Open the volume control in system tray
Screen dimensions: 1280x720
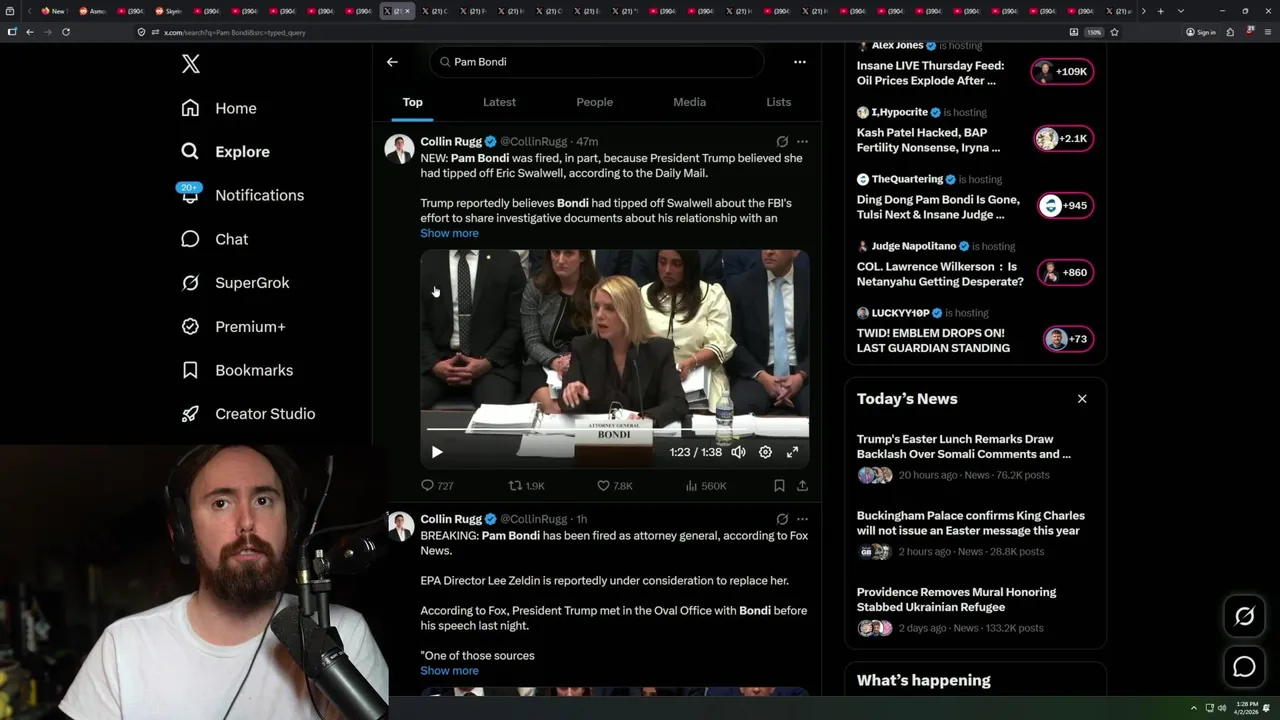1221,708
